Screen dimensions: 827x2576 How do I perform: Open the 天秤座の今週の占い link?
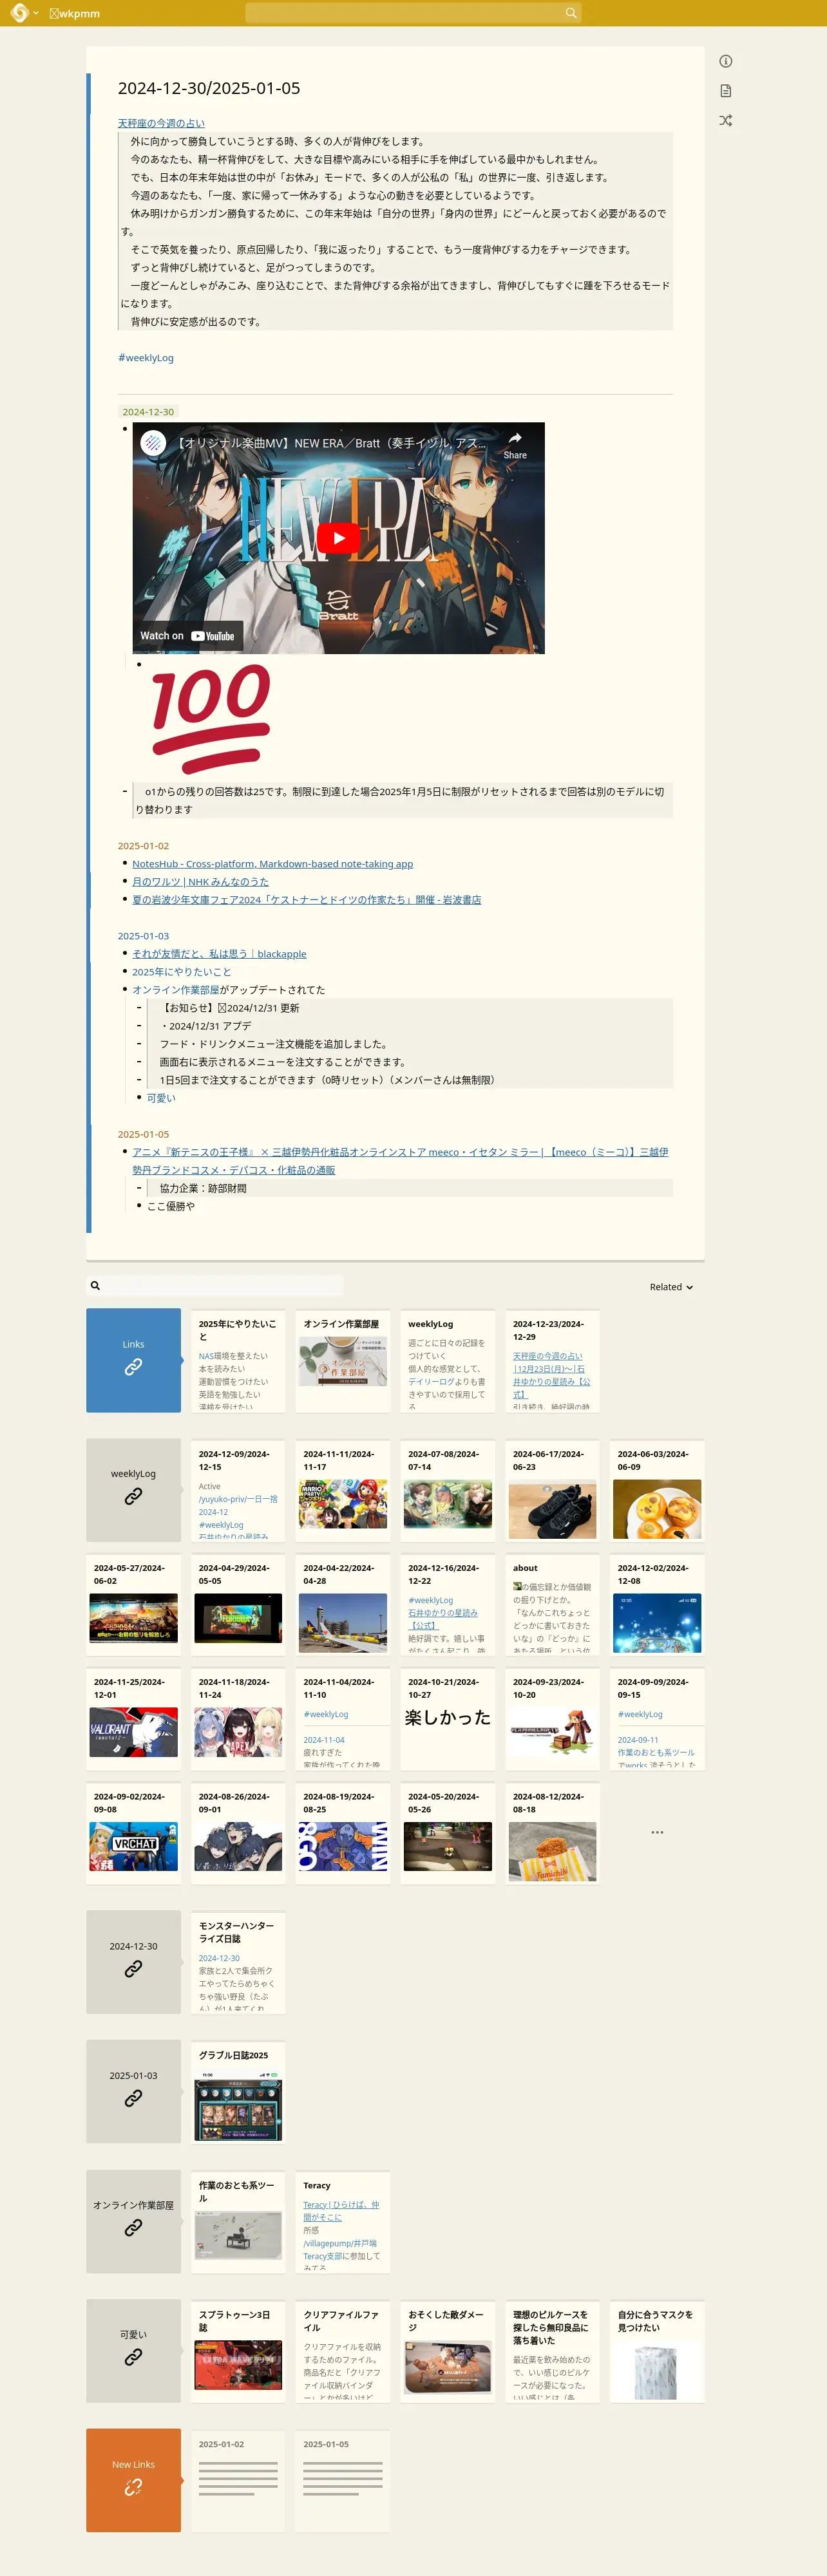point(161,123)
